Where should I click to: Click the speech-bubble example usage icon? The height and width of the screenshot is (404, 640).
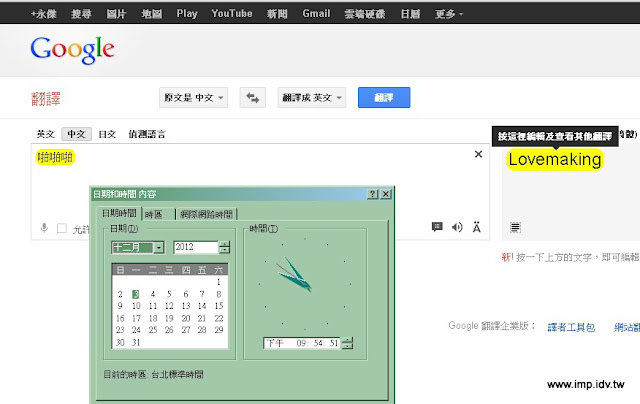click(437, 226)
